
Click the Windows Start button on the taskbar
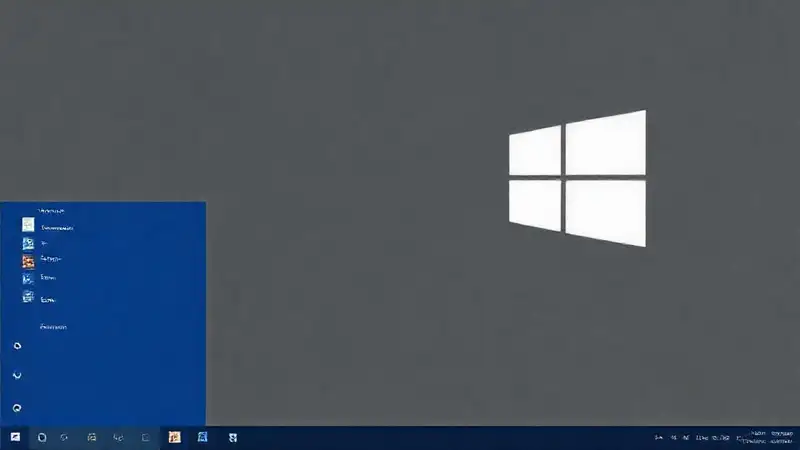click(x=15, y=437)
